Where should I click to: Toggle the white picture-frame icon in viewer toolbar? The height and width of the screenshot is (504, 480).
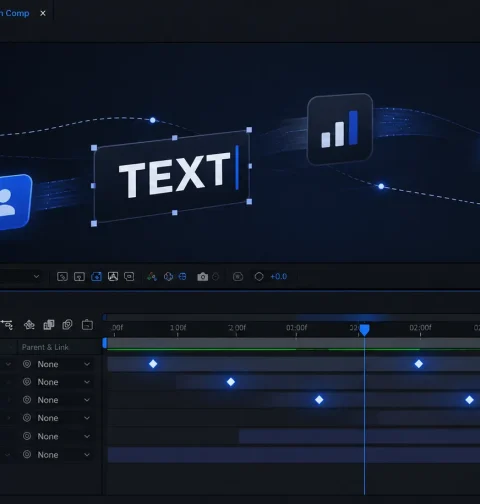coord(113,276)
